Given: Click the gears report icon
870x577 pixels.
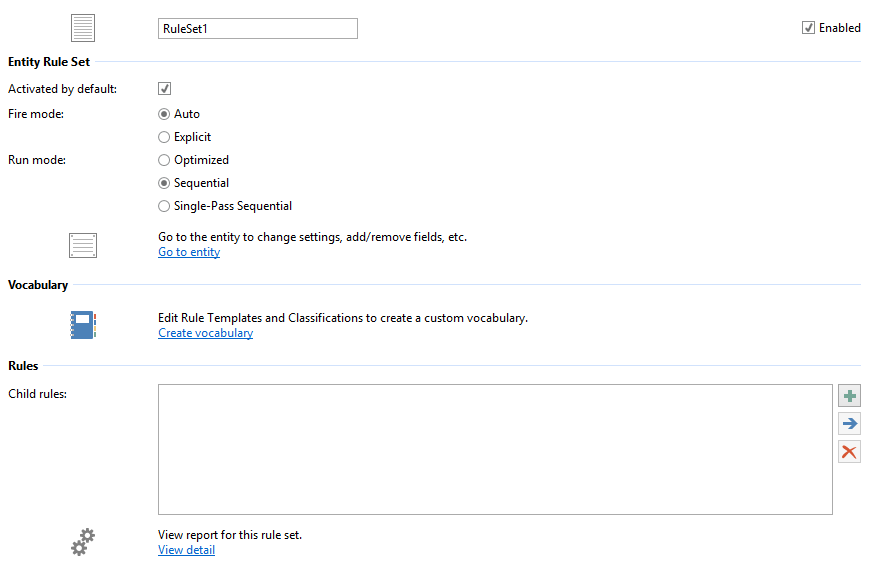Looking at the screenshot, I should tap(83, 541).
